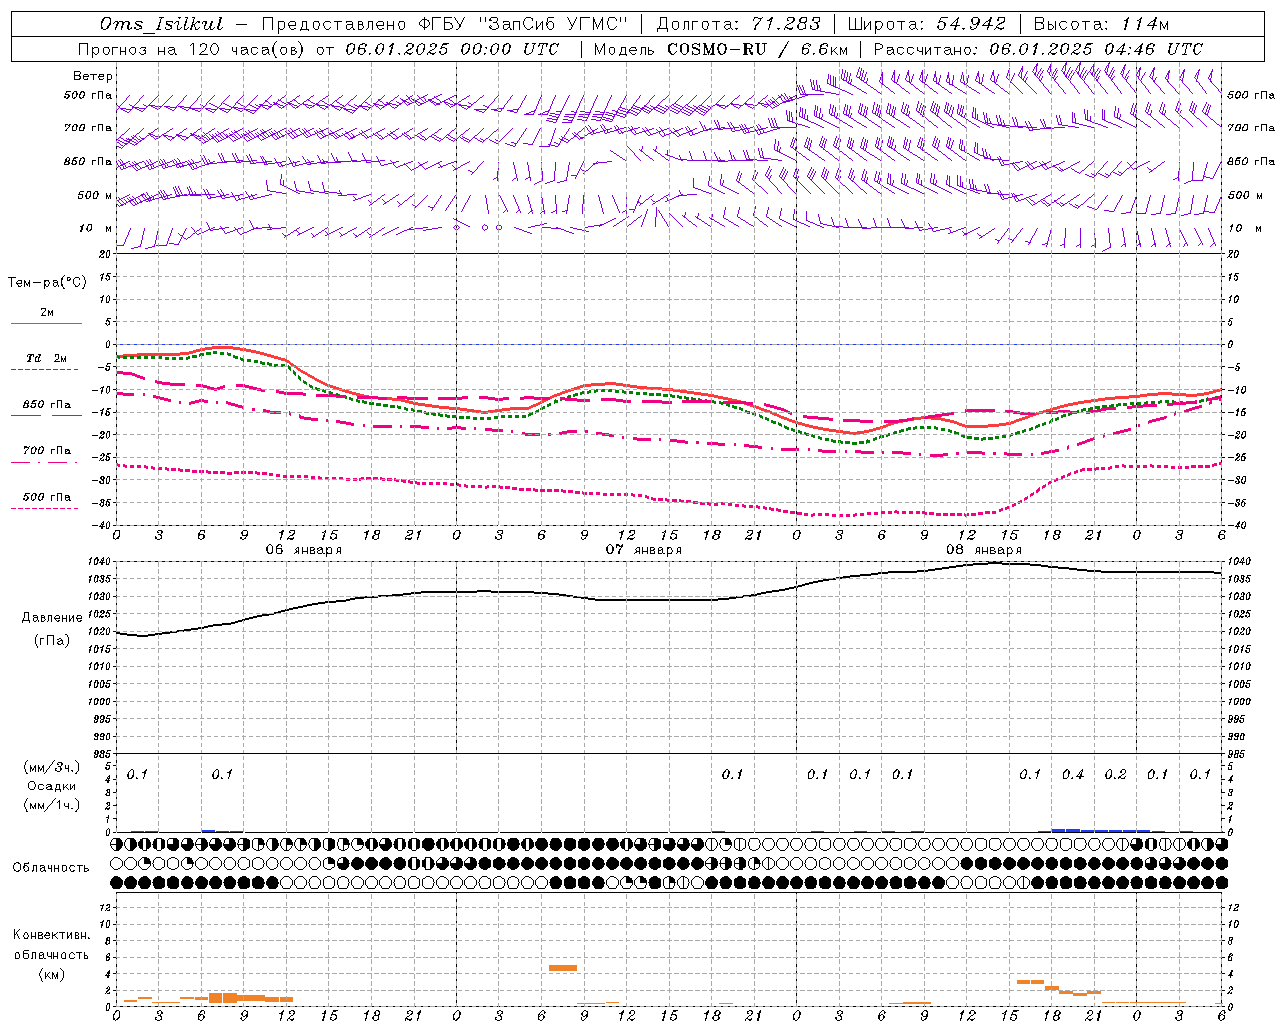Click the station name Oms_Isilkul in header
1280x1024 pixels.
(162, 24)
